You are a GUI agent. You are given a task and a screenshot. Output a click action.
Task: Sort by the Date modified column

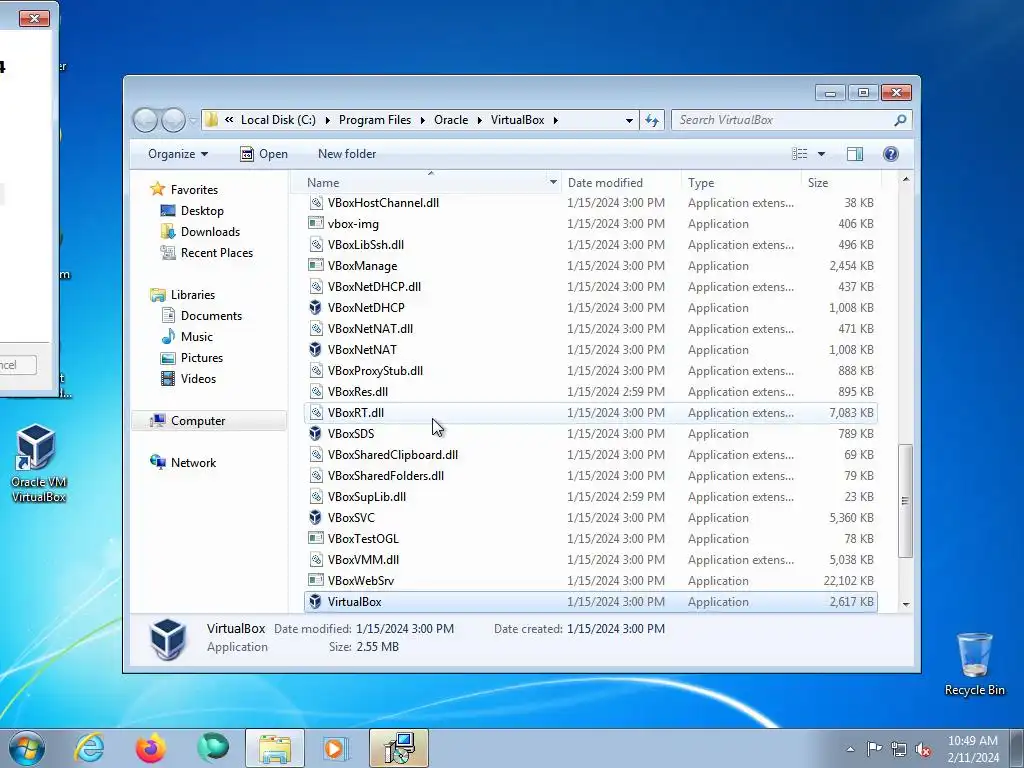tap(620, 182)
